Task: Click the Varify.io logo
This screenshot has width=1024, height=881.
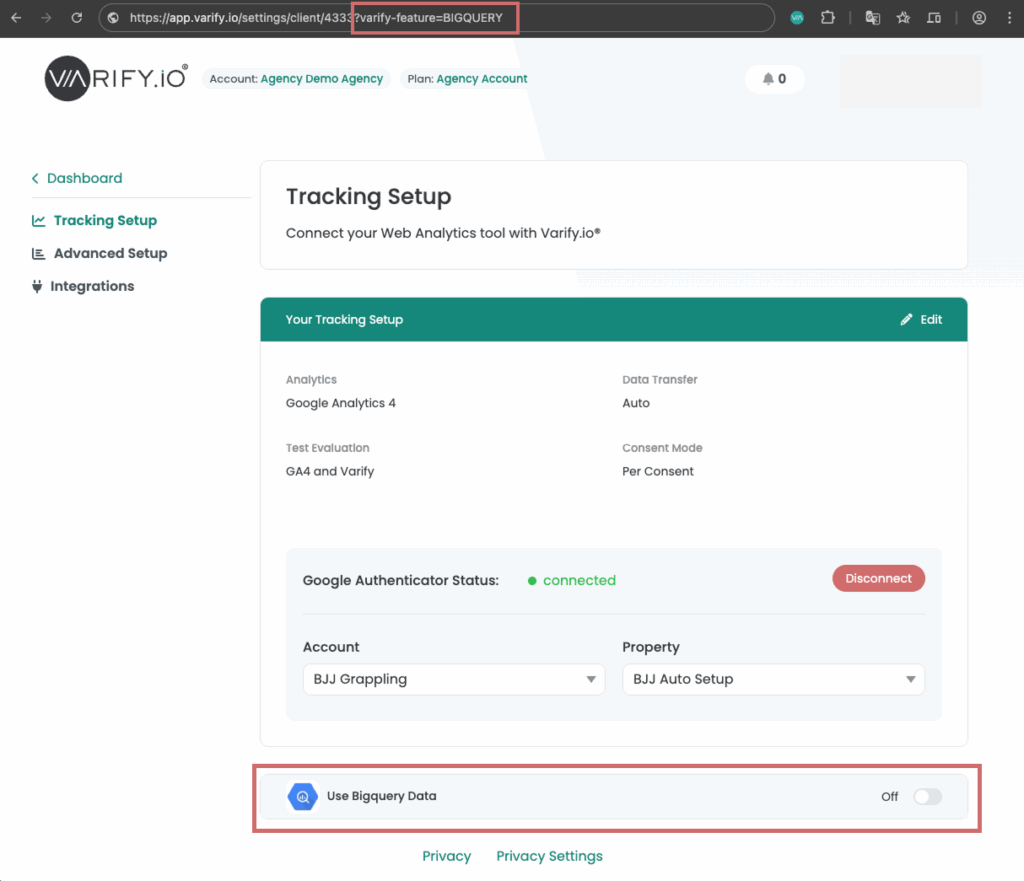Action: (115, 79)
